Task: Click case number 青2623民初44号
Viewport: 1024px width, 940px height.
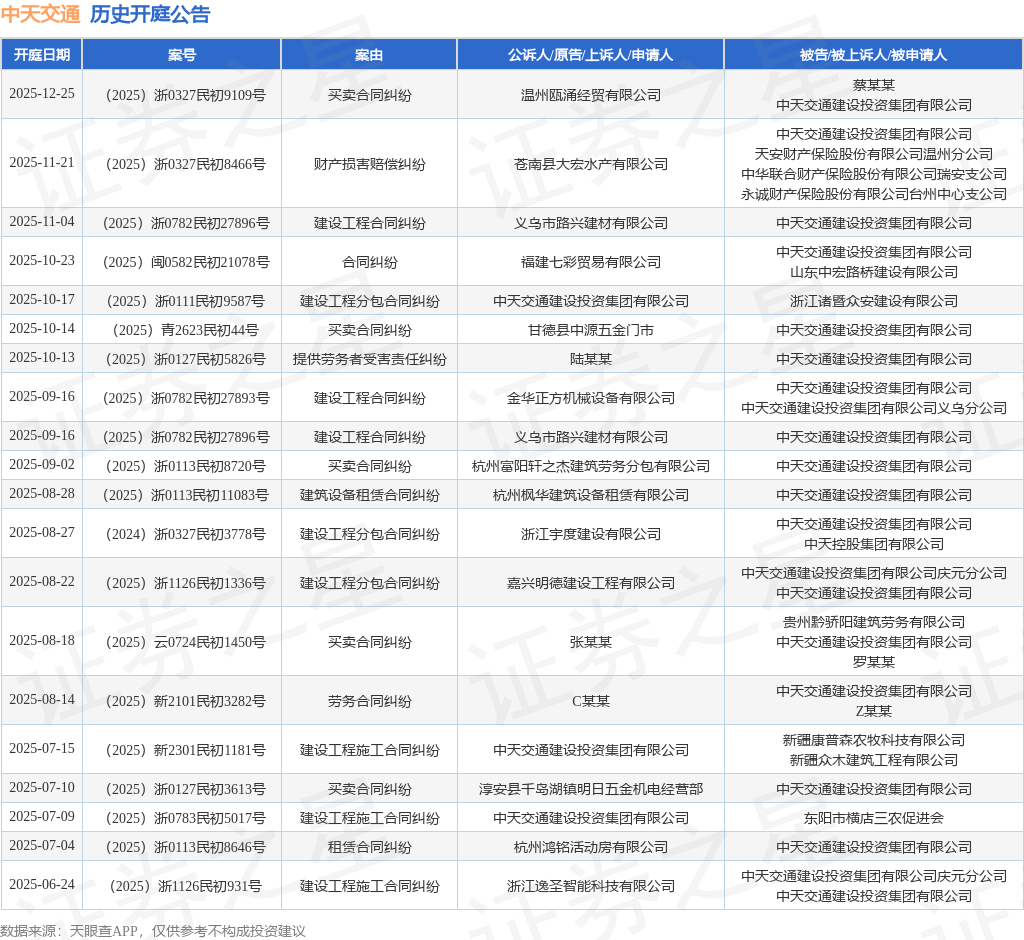Action: [185, 330]
